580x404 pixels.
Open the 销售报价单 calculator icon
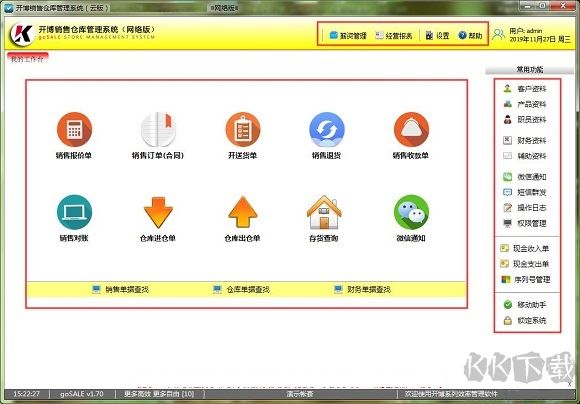[x=74, y=130]
